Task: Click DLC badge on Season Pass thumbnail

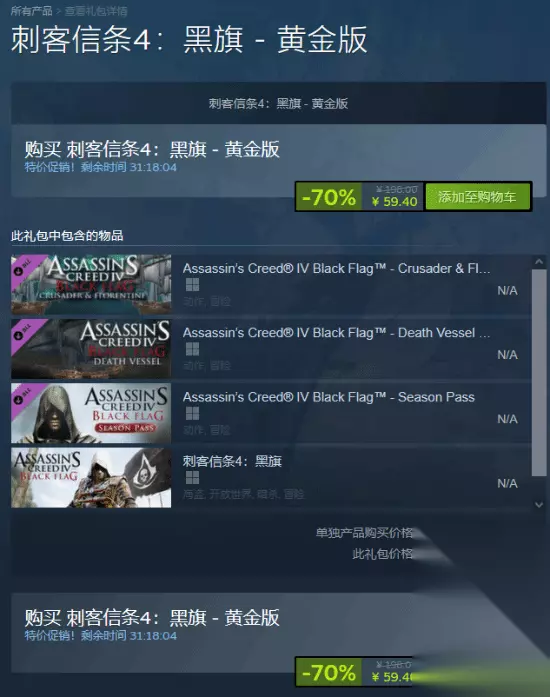Action: click(24, 395)
